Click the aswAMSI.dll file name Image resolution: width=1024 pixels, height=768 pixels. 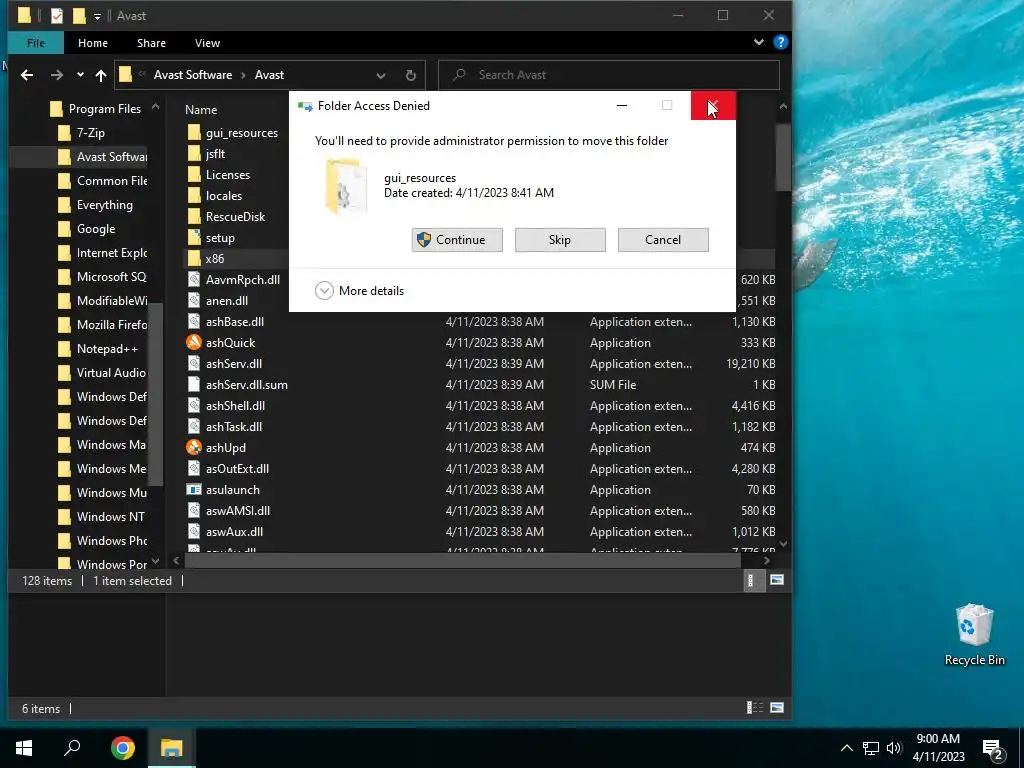[x=238, y=511]
